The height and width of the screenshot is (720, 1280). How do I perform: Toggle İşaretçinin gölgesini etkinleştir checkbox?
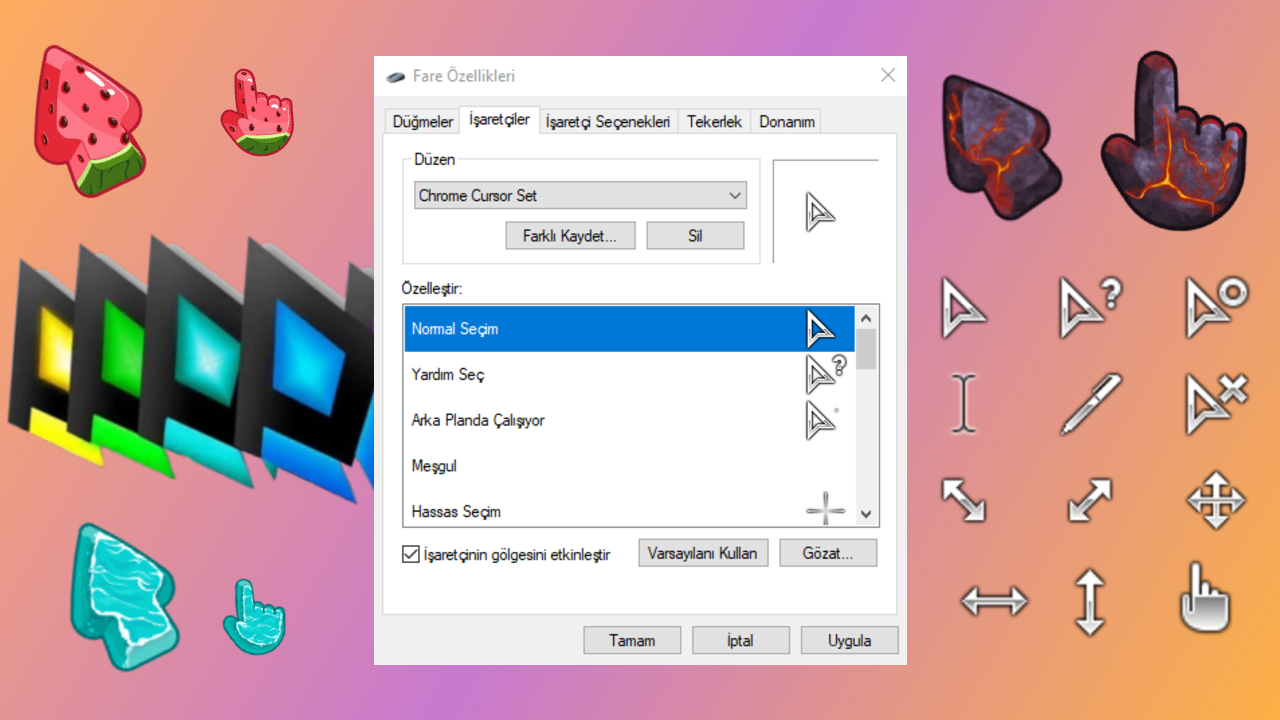coord(410,554)
